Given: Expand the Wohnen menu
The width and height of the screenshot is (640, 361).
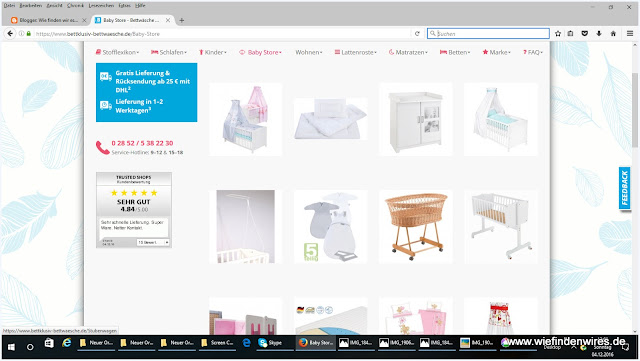Looking at the screenshot, I should (x=309, y=52).
